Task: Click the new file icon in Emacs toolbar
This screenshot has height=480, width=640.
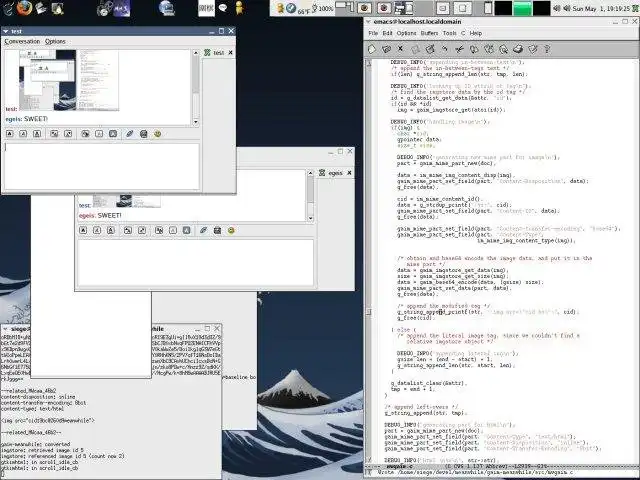Action: click(372, 49)
